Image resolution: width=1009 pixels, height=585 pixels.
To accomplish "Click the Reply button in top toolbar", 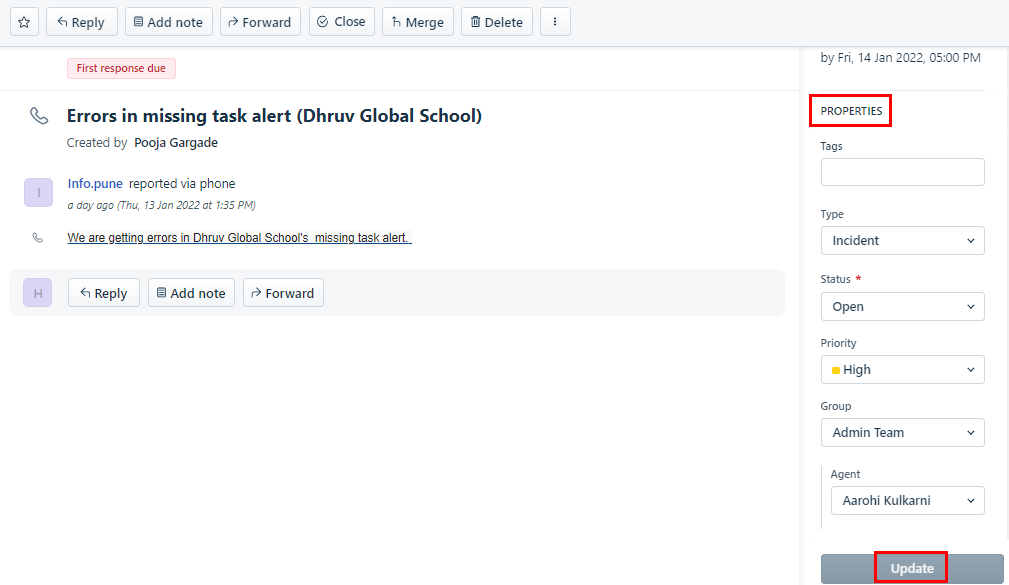I will 81,22.
